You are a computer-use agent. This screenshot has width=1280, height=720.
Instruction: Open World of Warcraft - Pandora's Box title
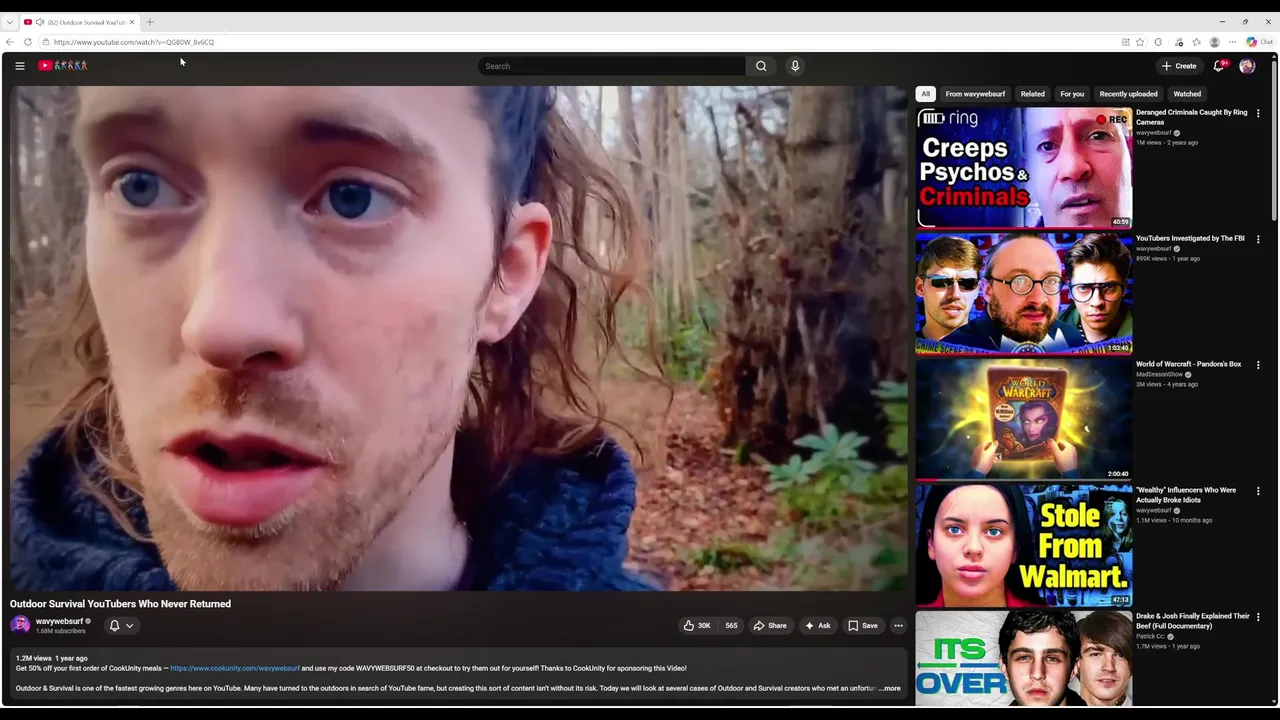tap(1188, 364)
